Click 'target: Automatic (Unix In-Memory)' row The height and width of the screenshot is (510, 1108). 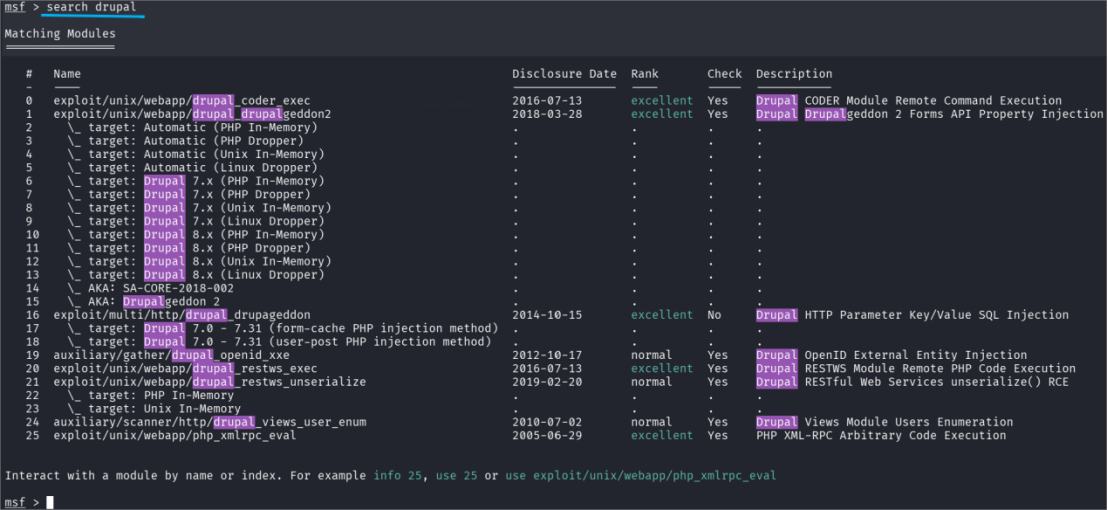point(196,155)
